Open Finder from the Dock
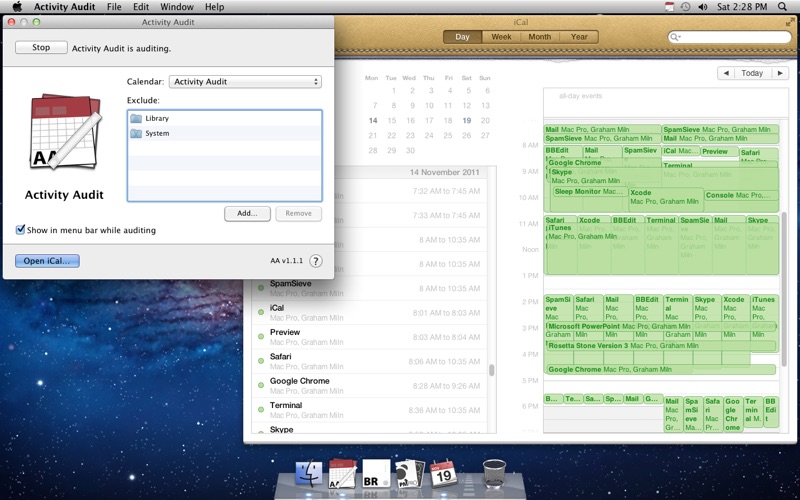This screenshot has height=500, width=800. click(309, 473)
